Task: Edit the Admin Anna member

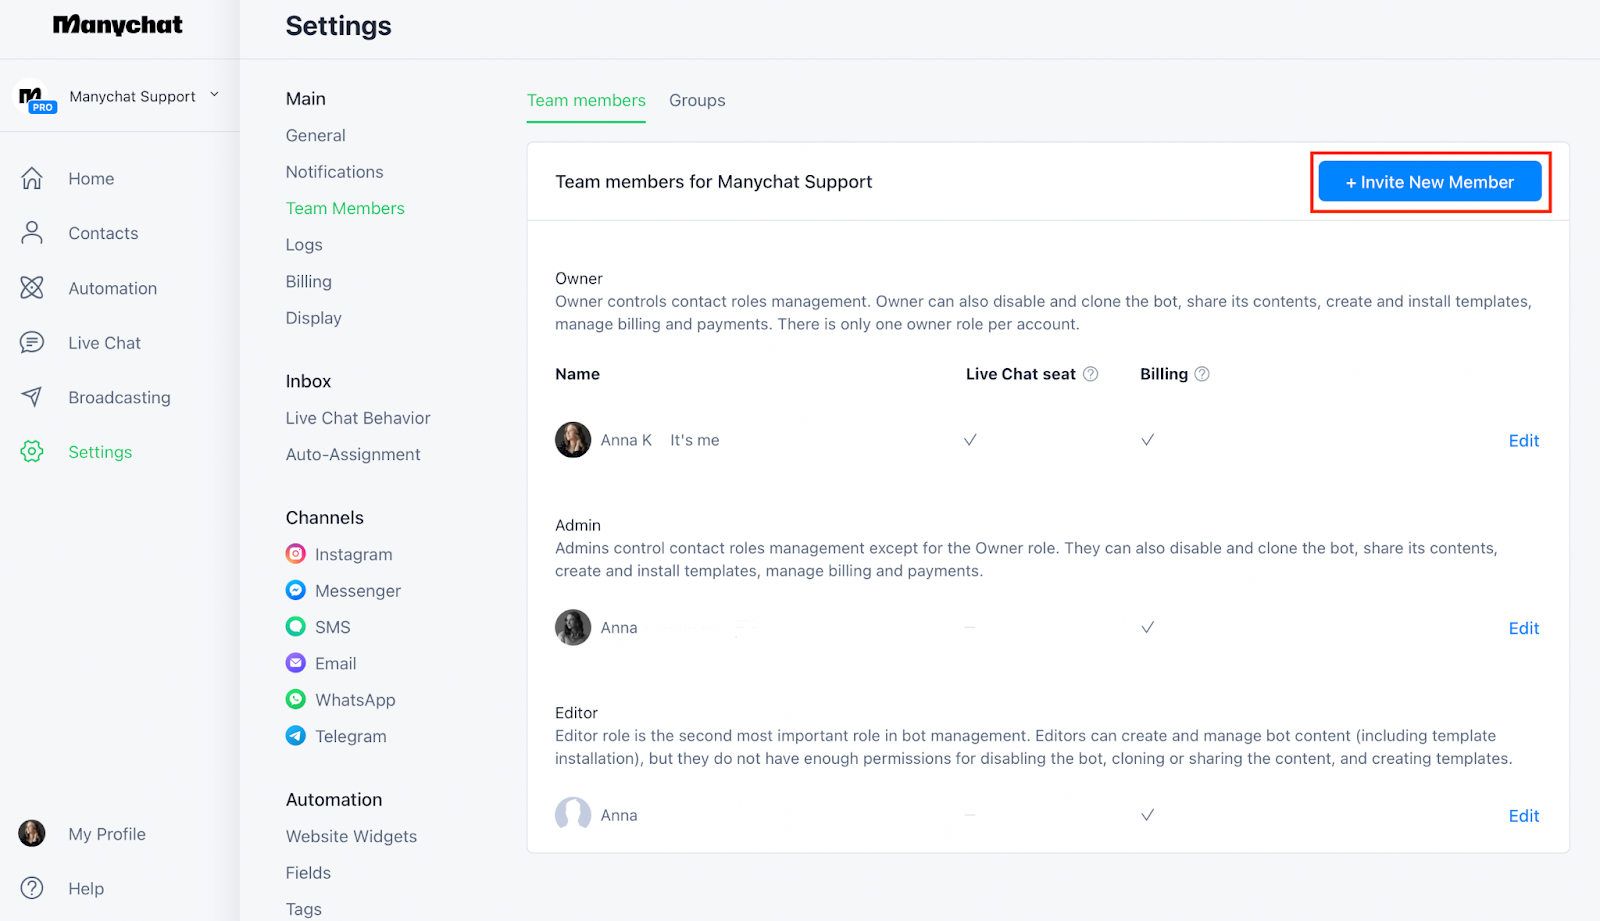Action: (x=1524, y=628)
